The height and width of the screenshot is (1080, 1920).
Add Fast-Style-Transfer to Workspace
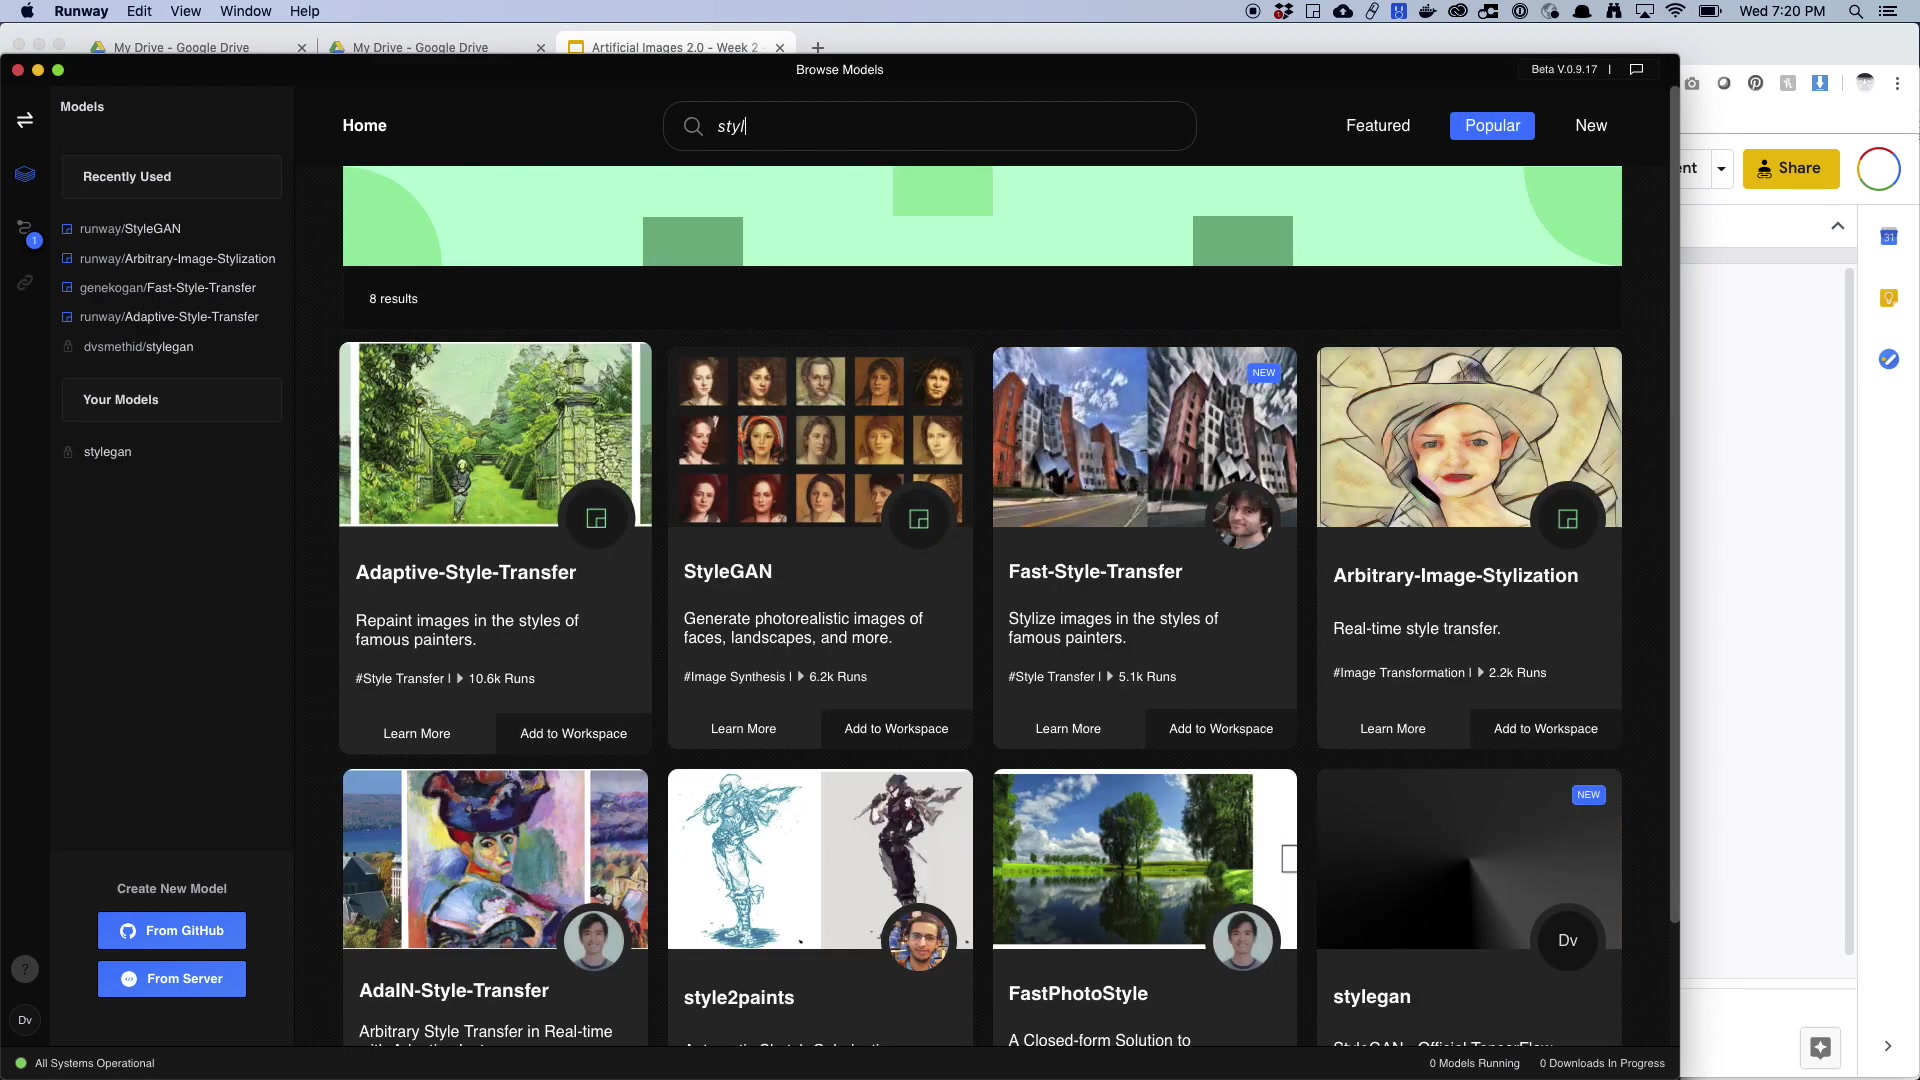pyautogui.click(x=1221, y=729)
